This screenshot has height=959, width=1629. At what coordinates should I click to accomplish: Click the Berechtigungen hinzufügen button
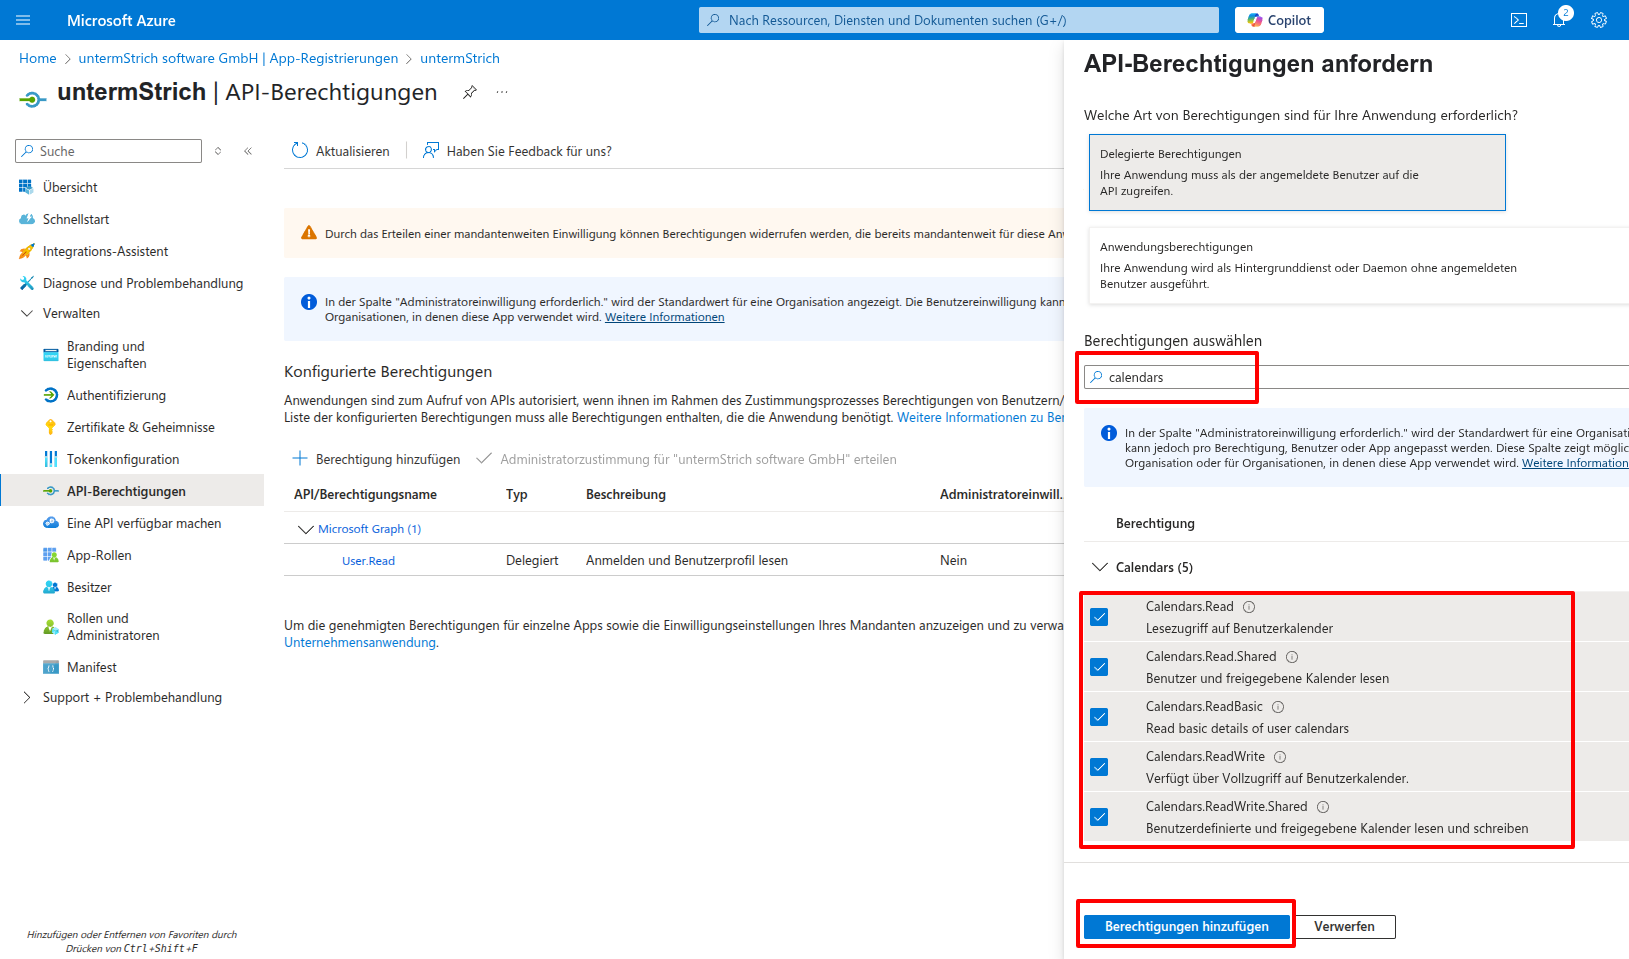pos(1186,926)
